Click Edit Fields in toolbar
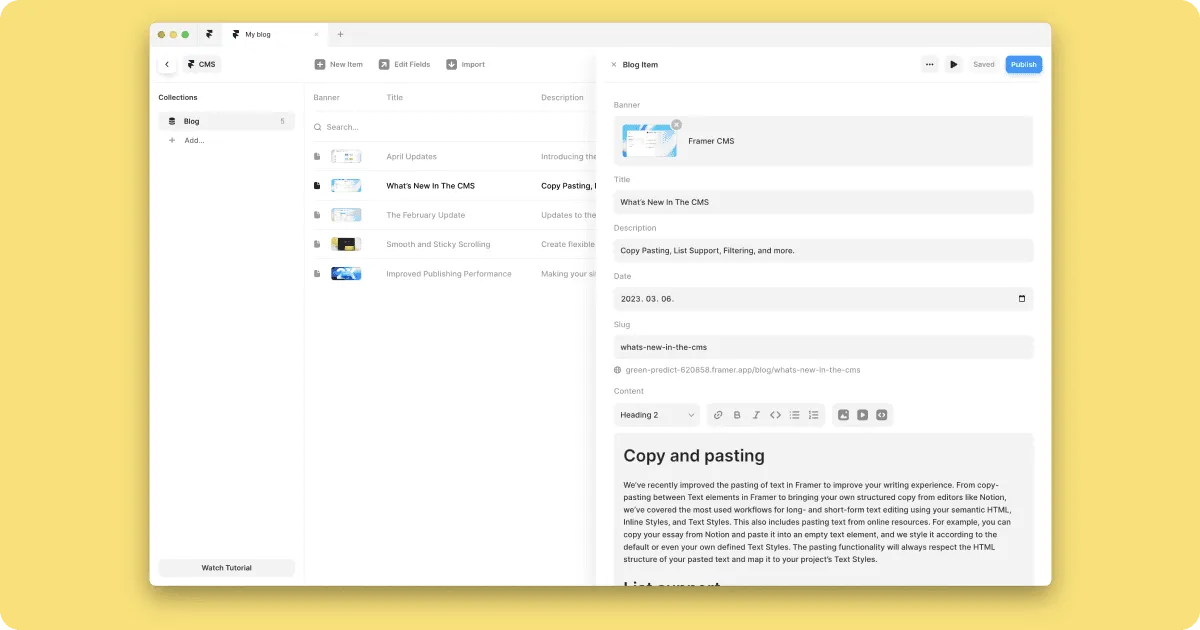Viewport: 1200px width, 630px height. click(x=404, y=64)
